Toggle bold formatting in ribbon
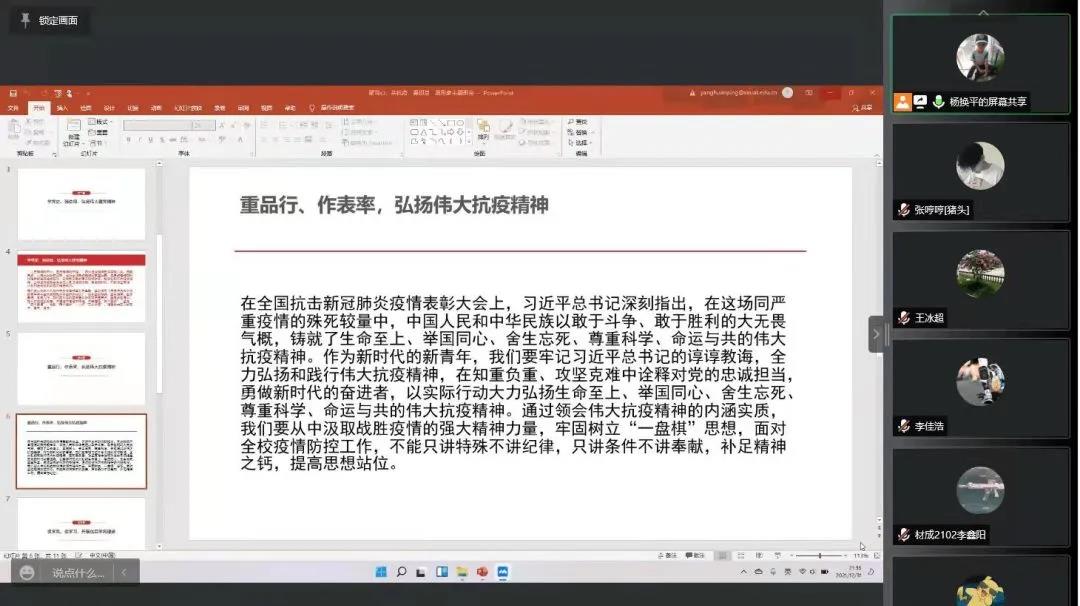The width and height of the screenshot is (1080, 606). [127, 140]
